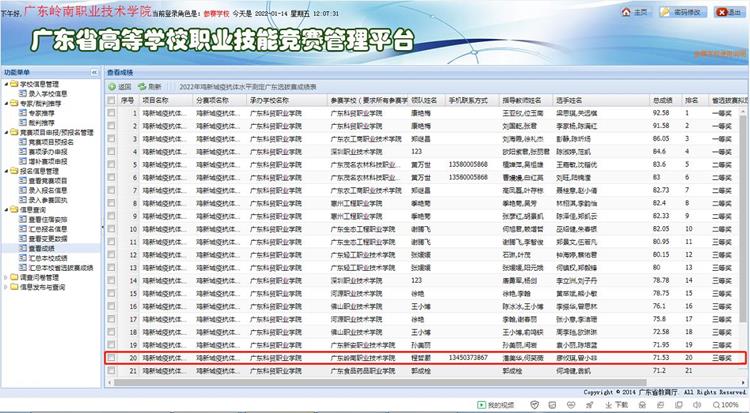Open 查看成绩 in sidebar tree
The image size is (750, 413).
(42, 250)
